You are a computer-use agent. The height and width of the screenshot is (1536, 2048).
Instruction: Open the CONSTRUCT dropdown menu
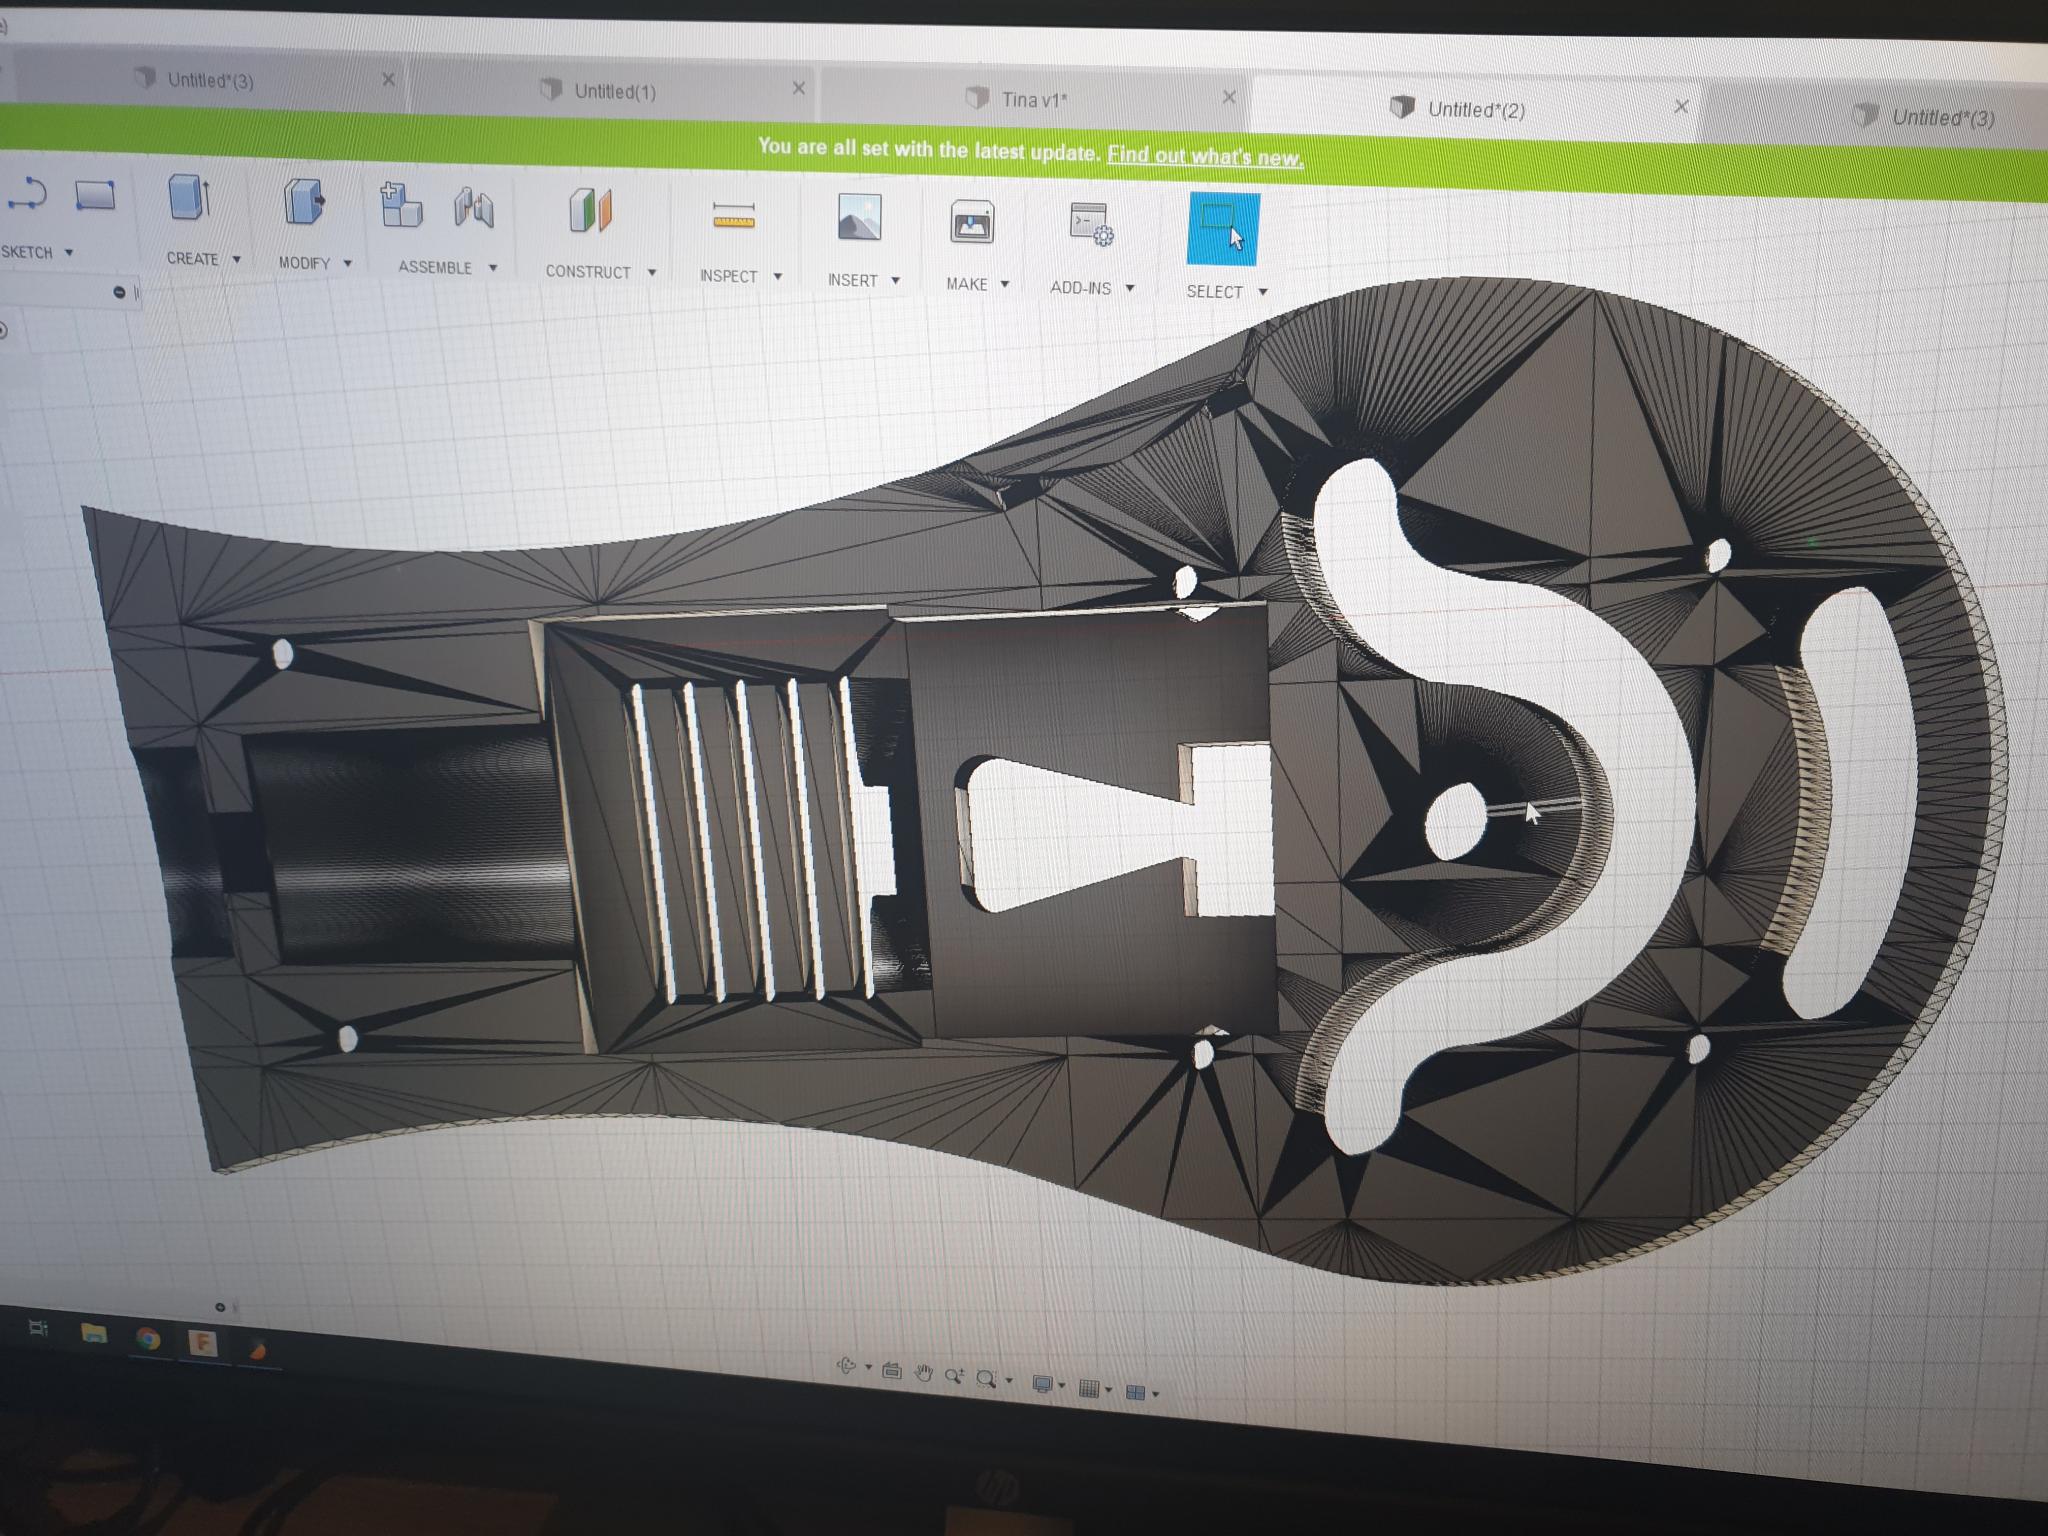pos(600,272)
